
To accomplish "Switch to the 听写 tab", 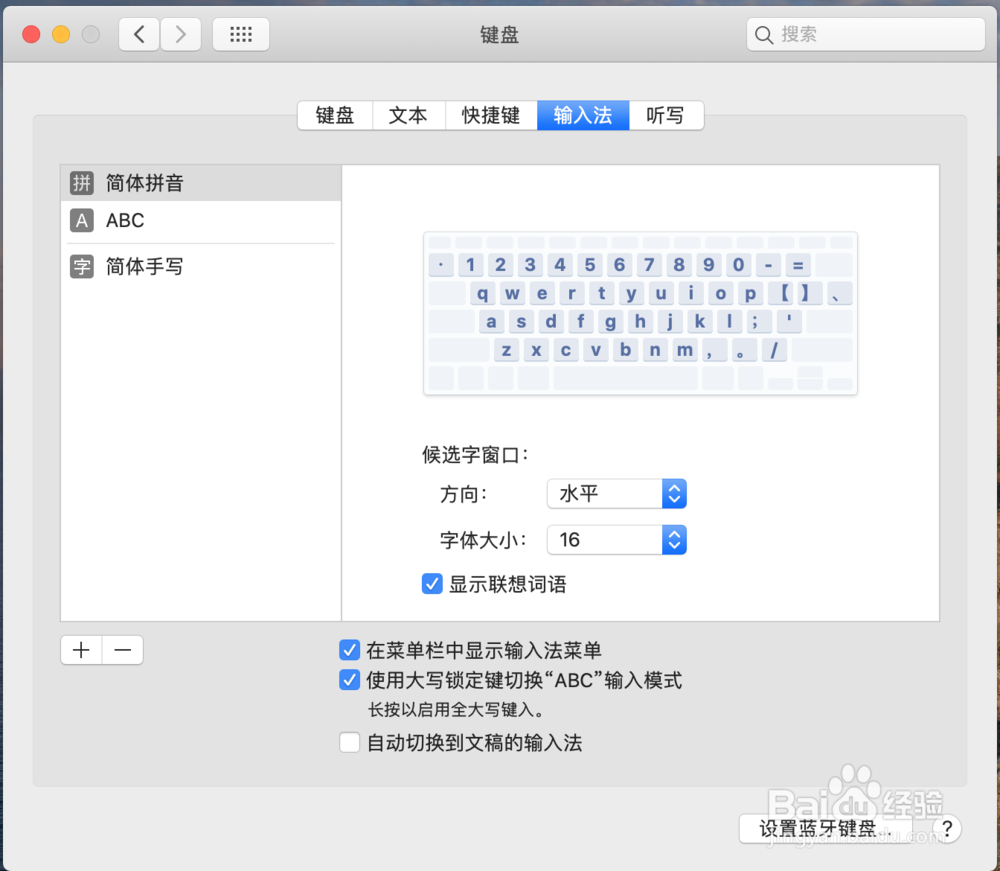I will point(665,115).
